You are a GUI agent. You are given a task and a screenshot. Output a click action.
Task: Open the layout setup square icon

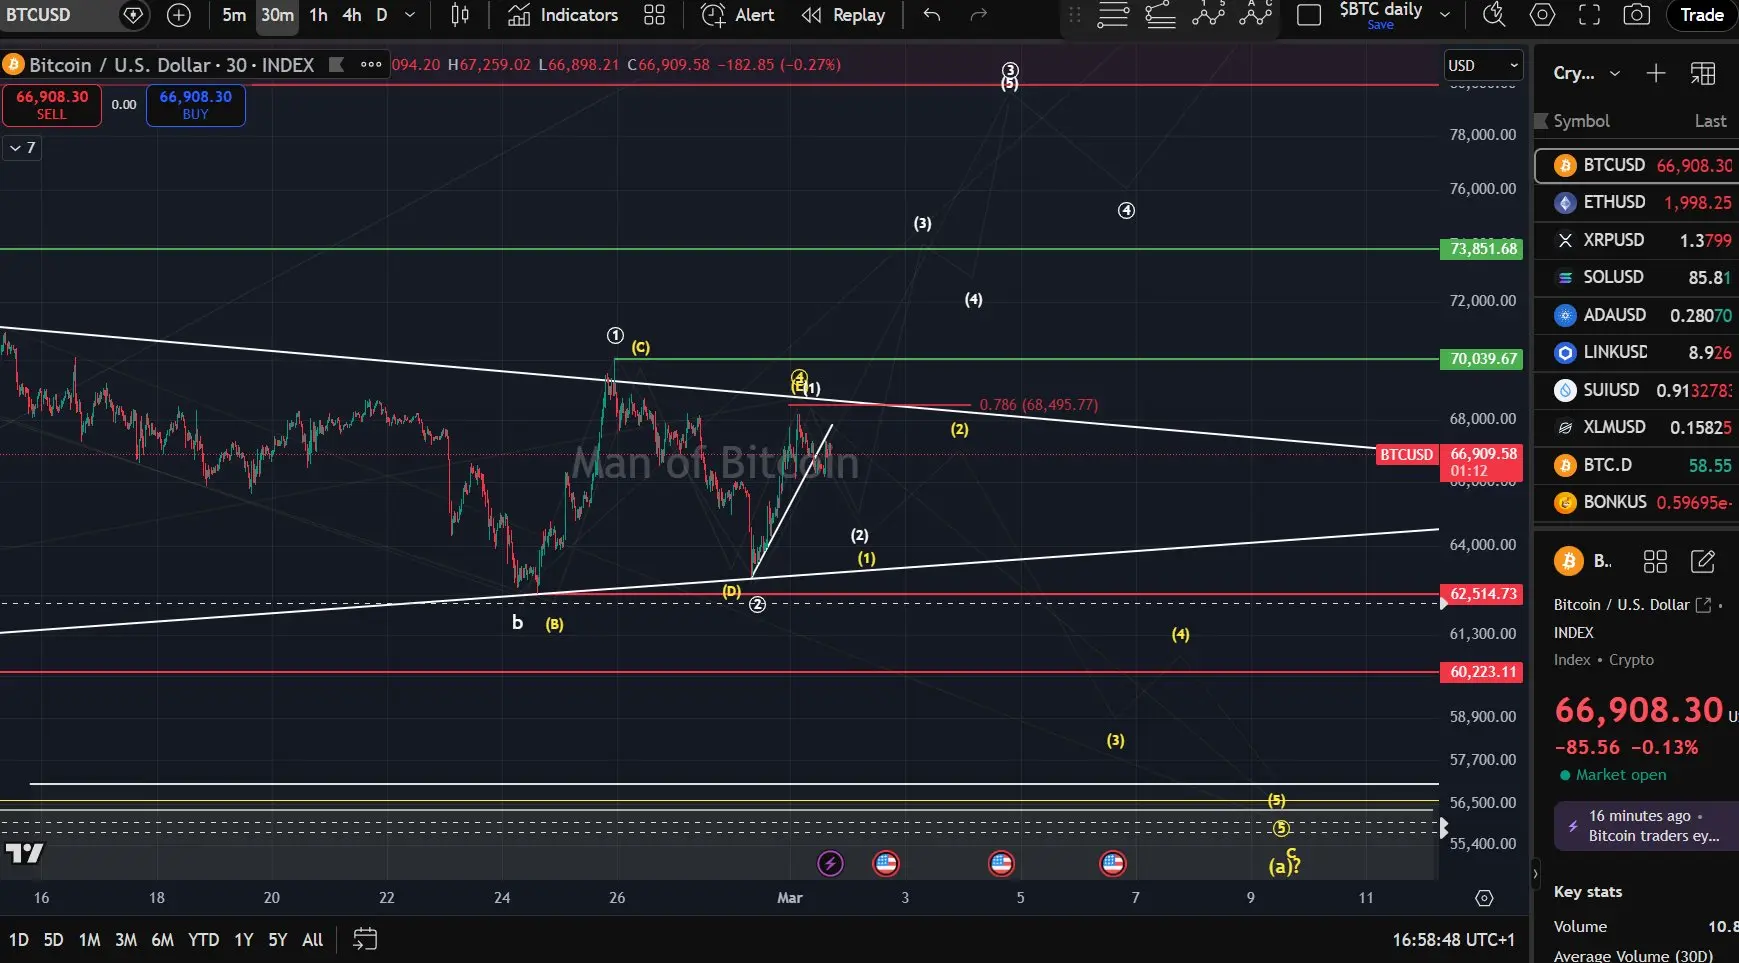tap(1308, 15)
